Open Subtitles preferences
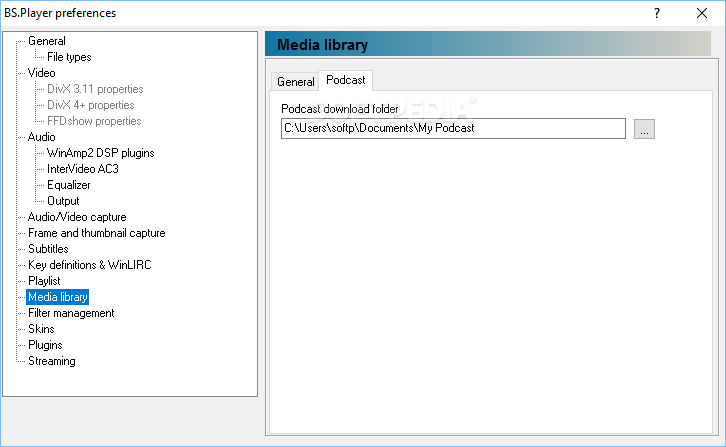This screenshot has height=447, width=726. coord(48,249)
